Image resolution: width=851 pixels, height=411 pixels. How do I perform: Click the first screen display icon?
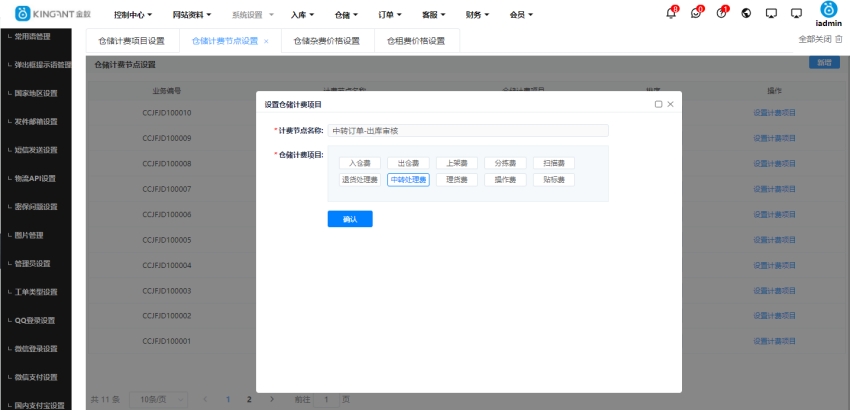(771, 14)
